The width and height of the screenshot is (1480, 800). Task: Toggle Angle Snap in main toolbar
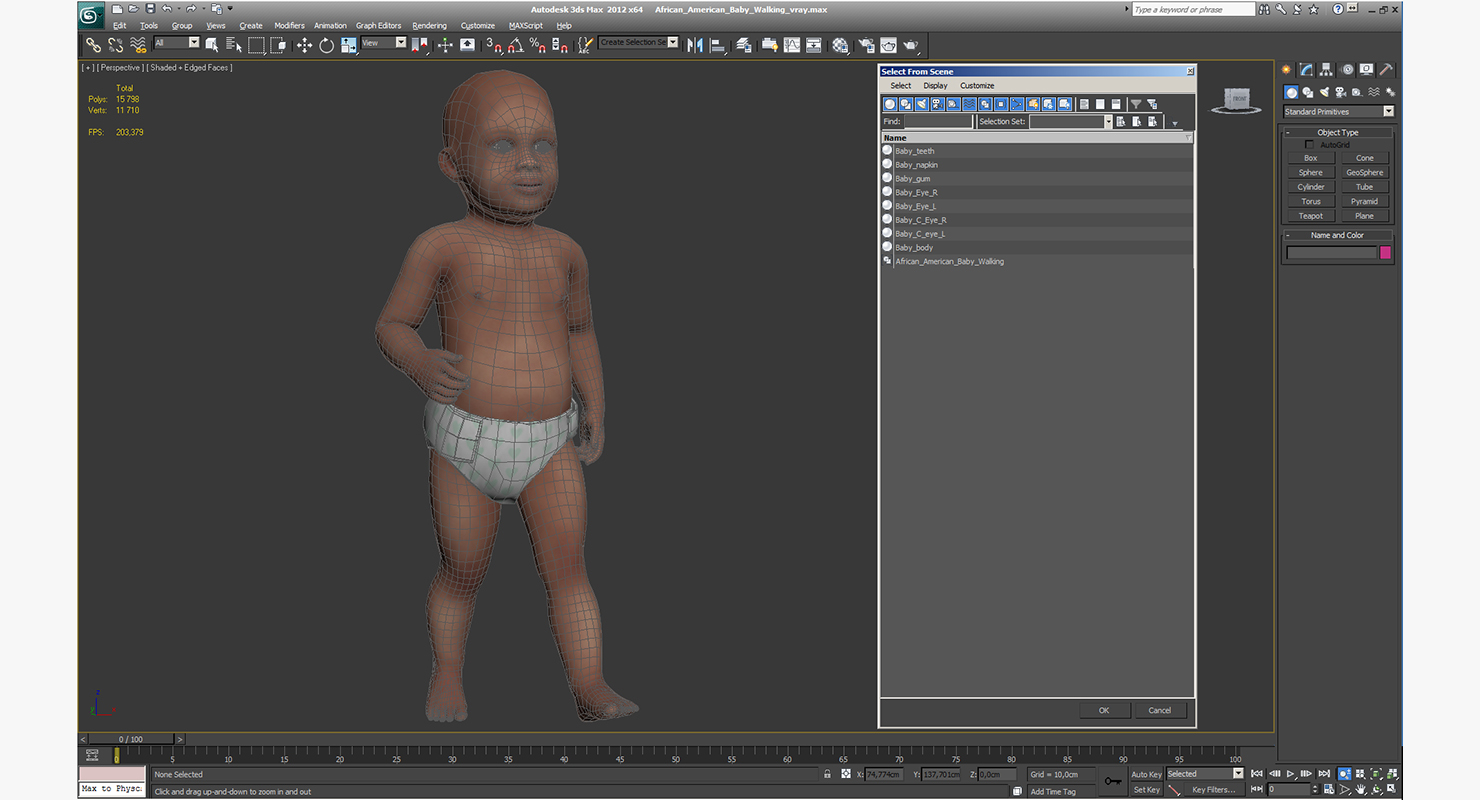pos(515,45)
